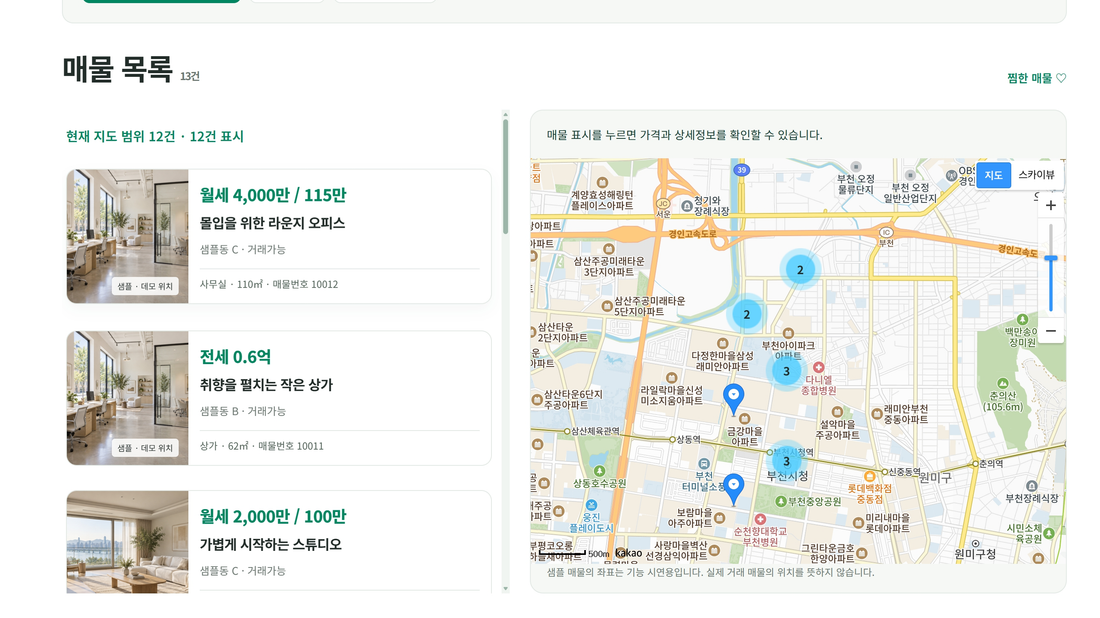Click 부천 IC marker on map
Screen dimensions: 1100x618
click(887, 232)
